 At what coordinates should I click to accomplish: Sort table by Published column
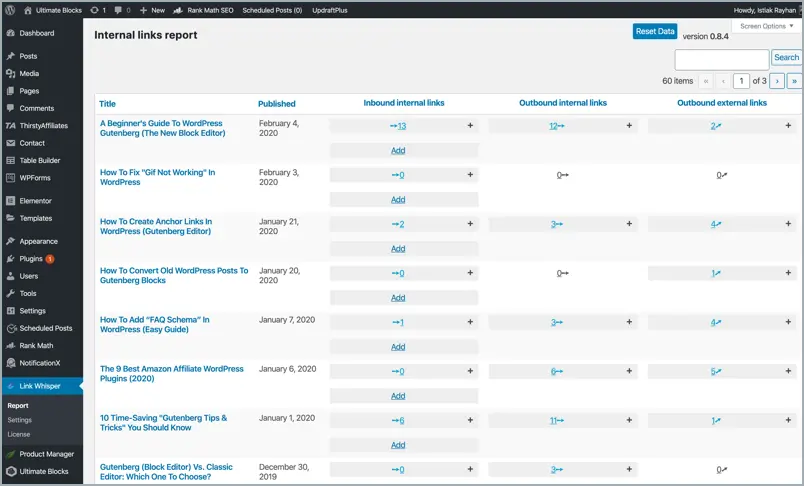[x=276, y=104]
